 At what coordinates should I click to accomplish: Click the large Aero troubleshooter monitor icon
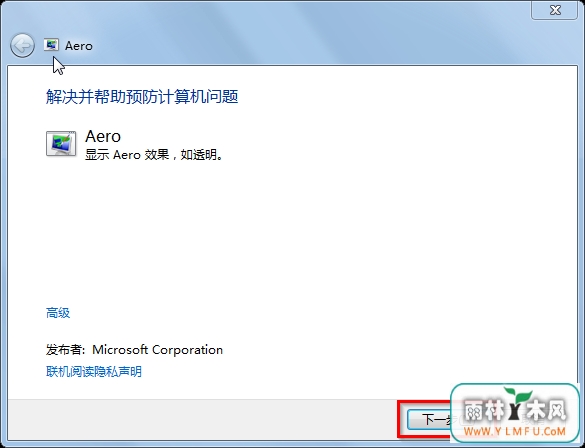[61, 144]
